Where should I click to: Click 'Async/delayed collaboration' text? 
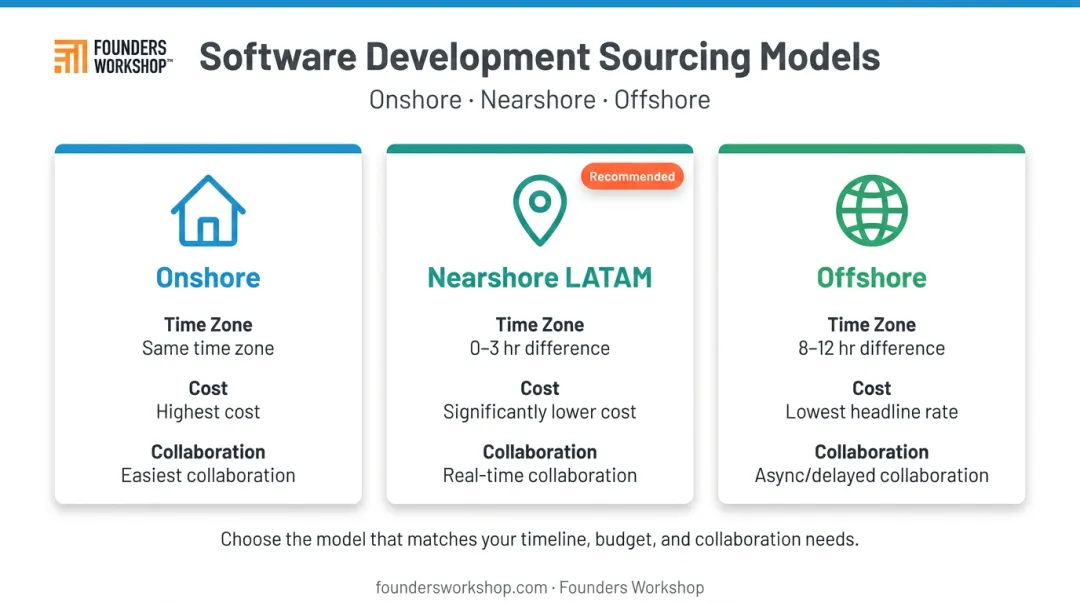tap(871, 476)
